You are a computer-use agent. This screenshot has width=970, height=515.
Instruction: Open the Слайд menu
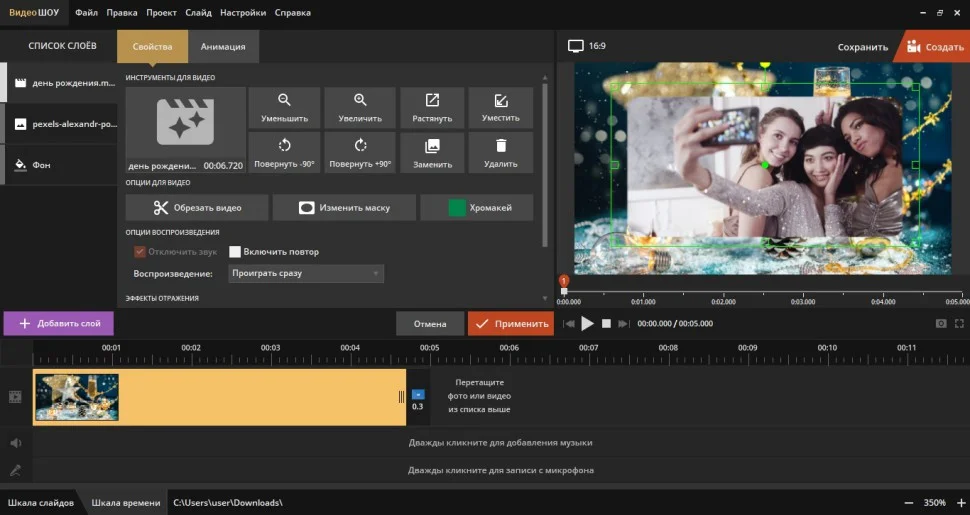[198, 13]
